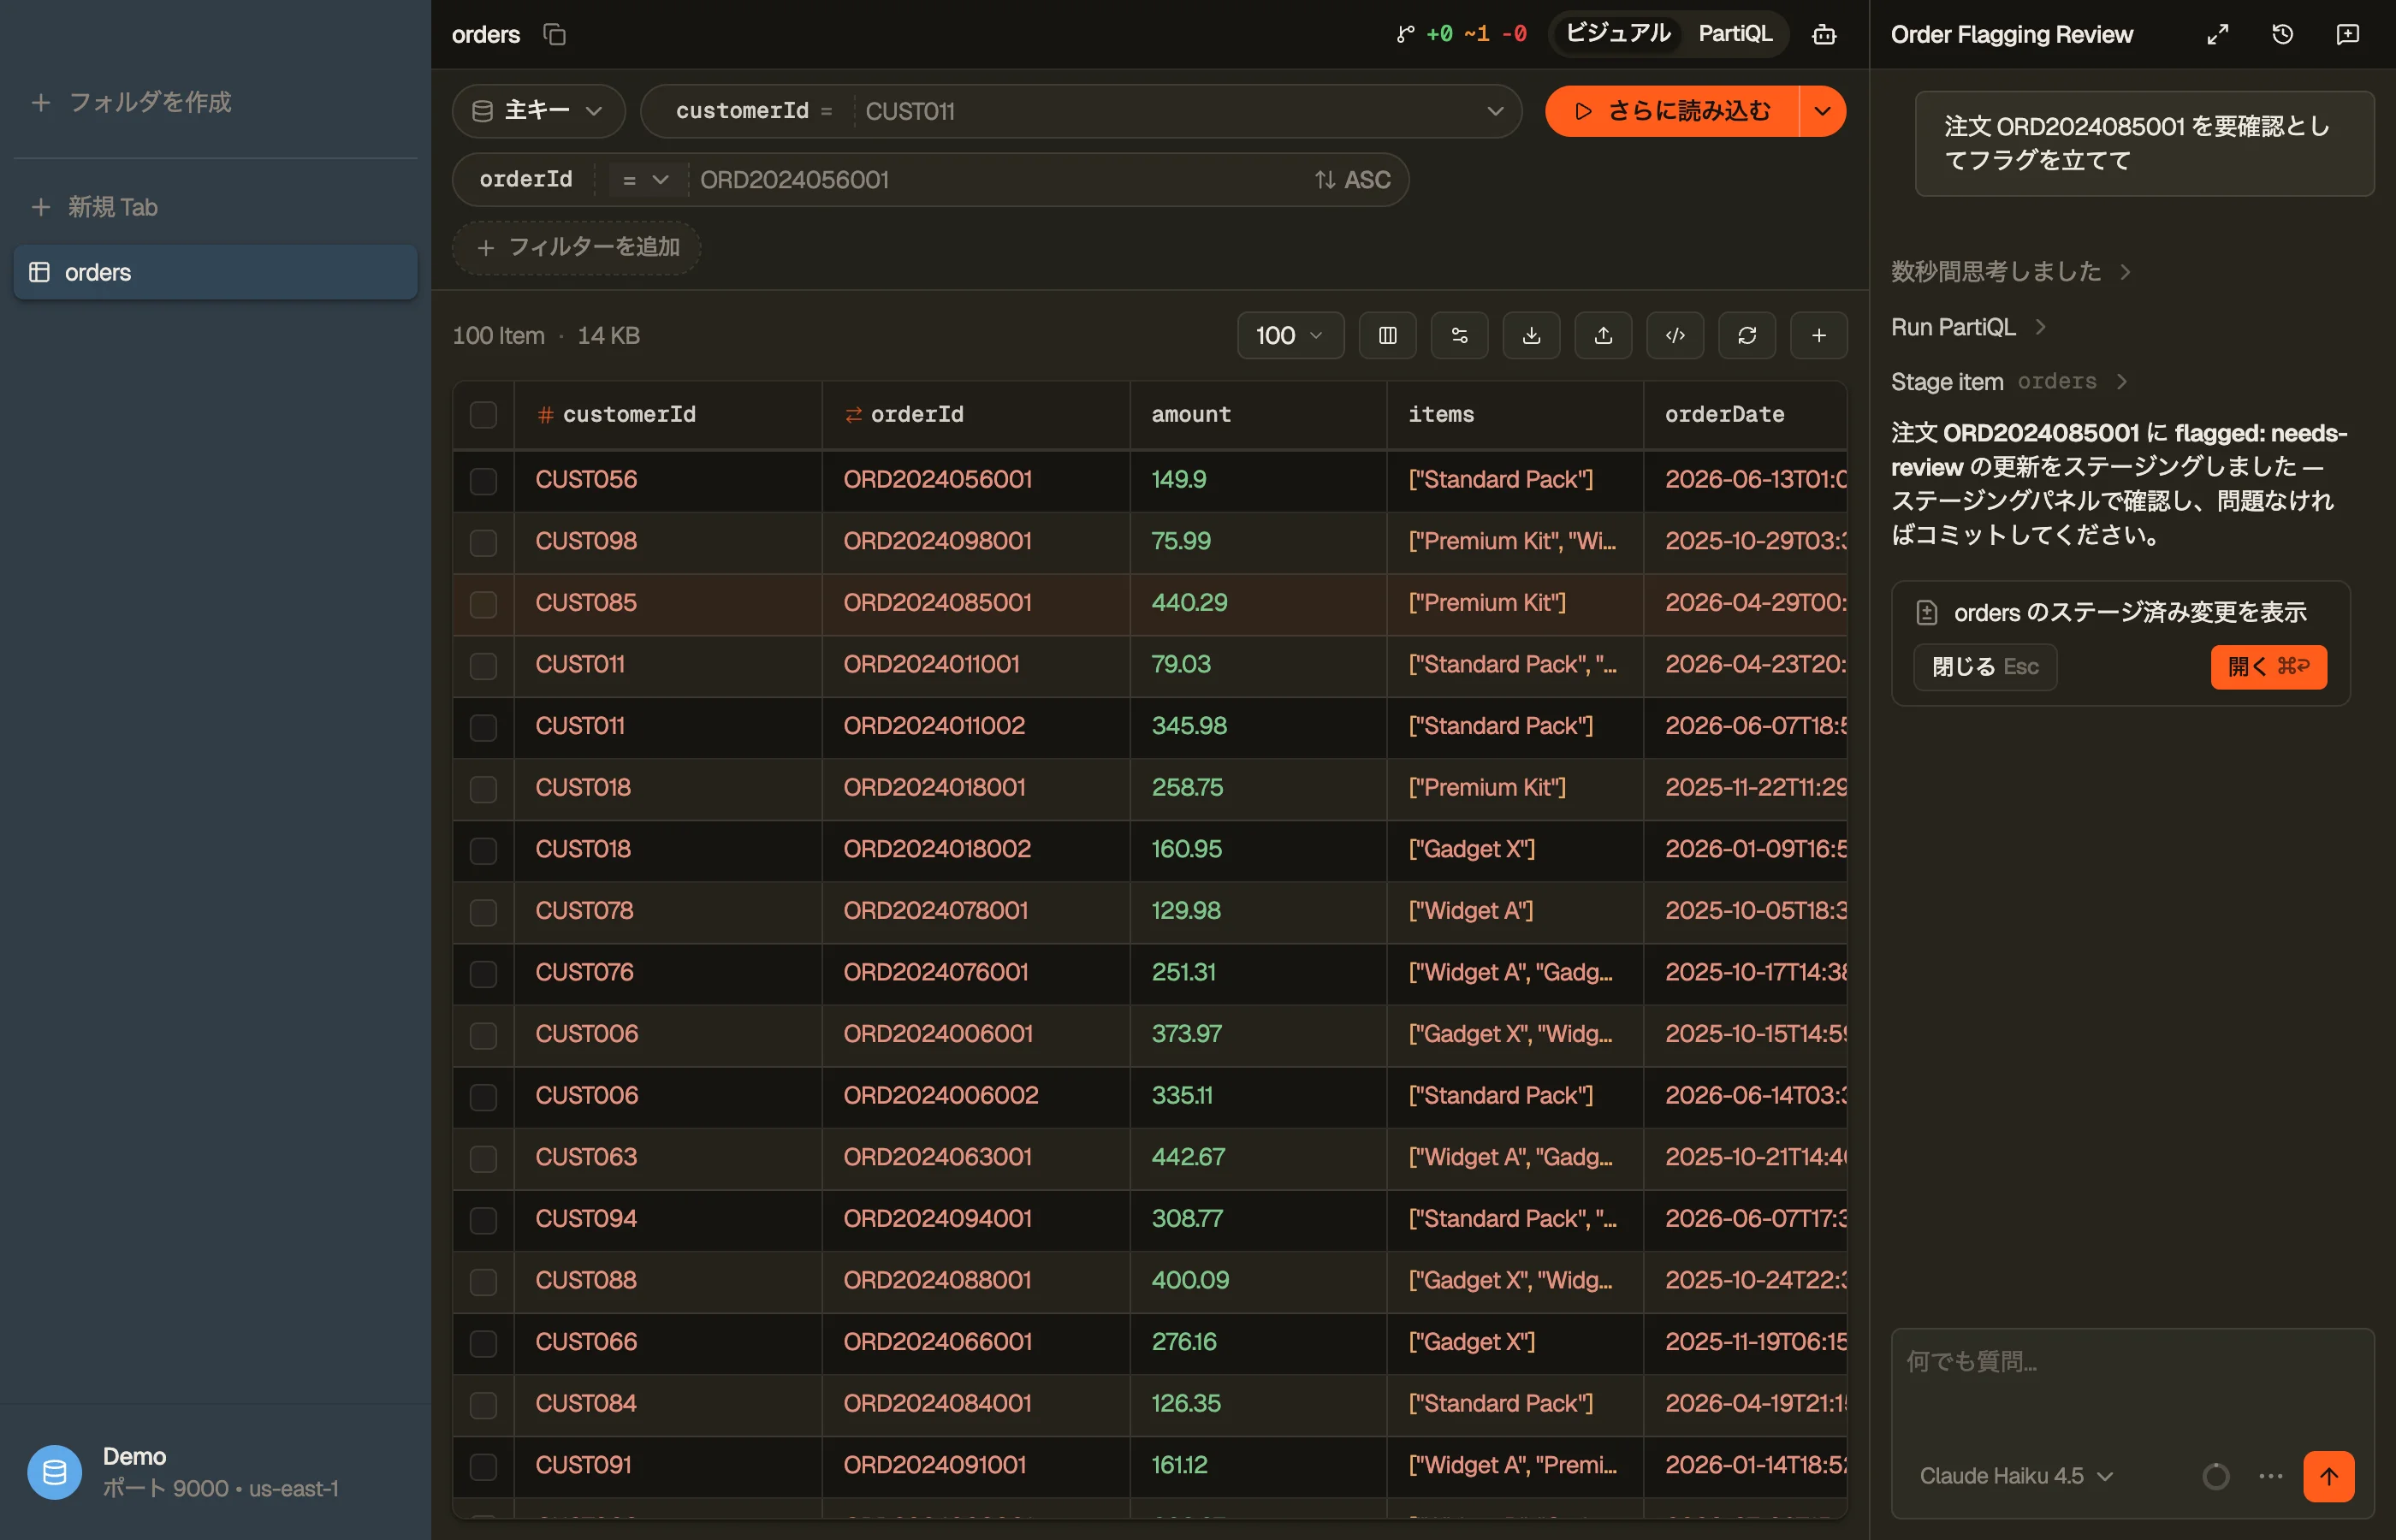Click the orderId sort key icon
Screen dimensions: 2396x1540
853,415
